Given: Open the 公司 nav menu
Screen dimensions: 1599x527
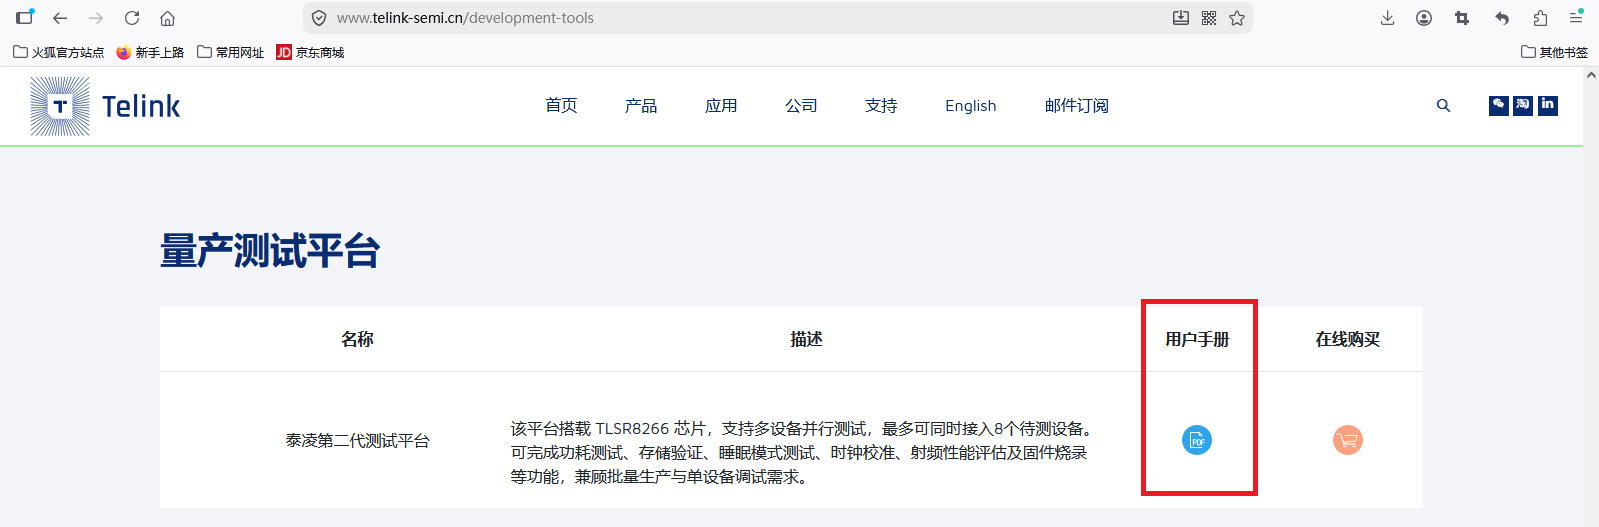Looking at the screenshot, I should click(801, 106).
